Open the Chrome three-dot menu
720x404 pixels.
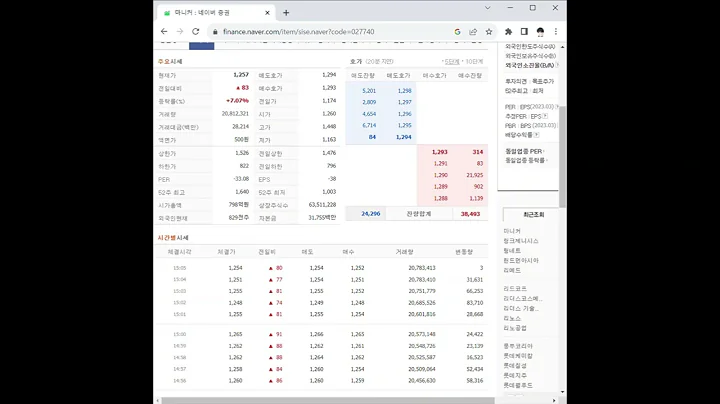(x=556, y=32)
